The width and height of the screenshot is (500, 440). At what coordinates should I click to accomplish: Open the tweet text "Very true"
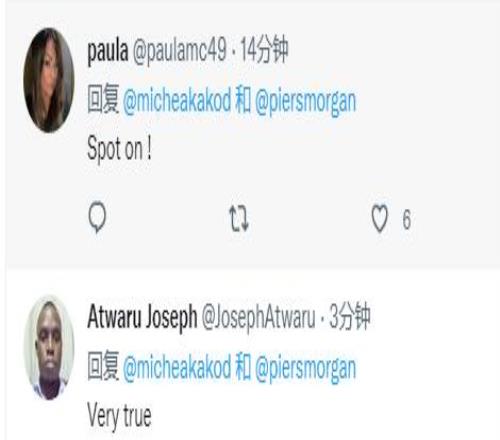119,416
